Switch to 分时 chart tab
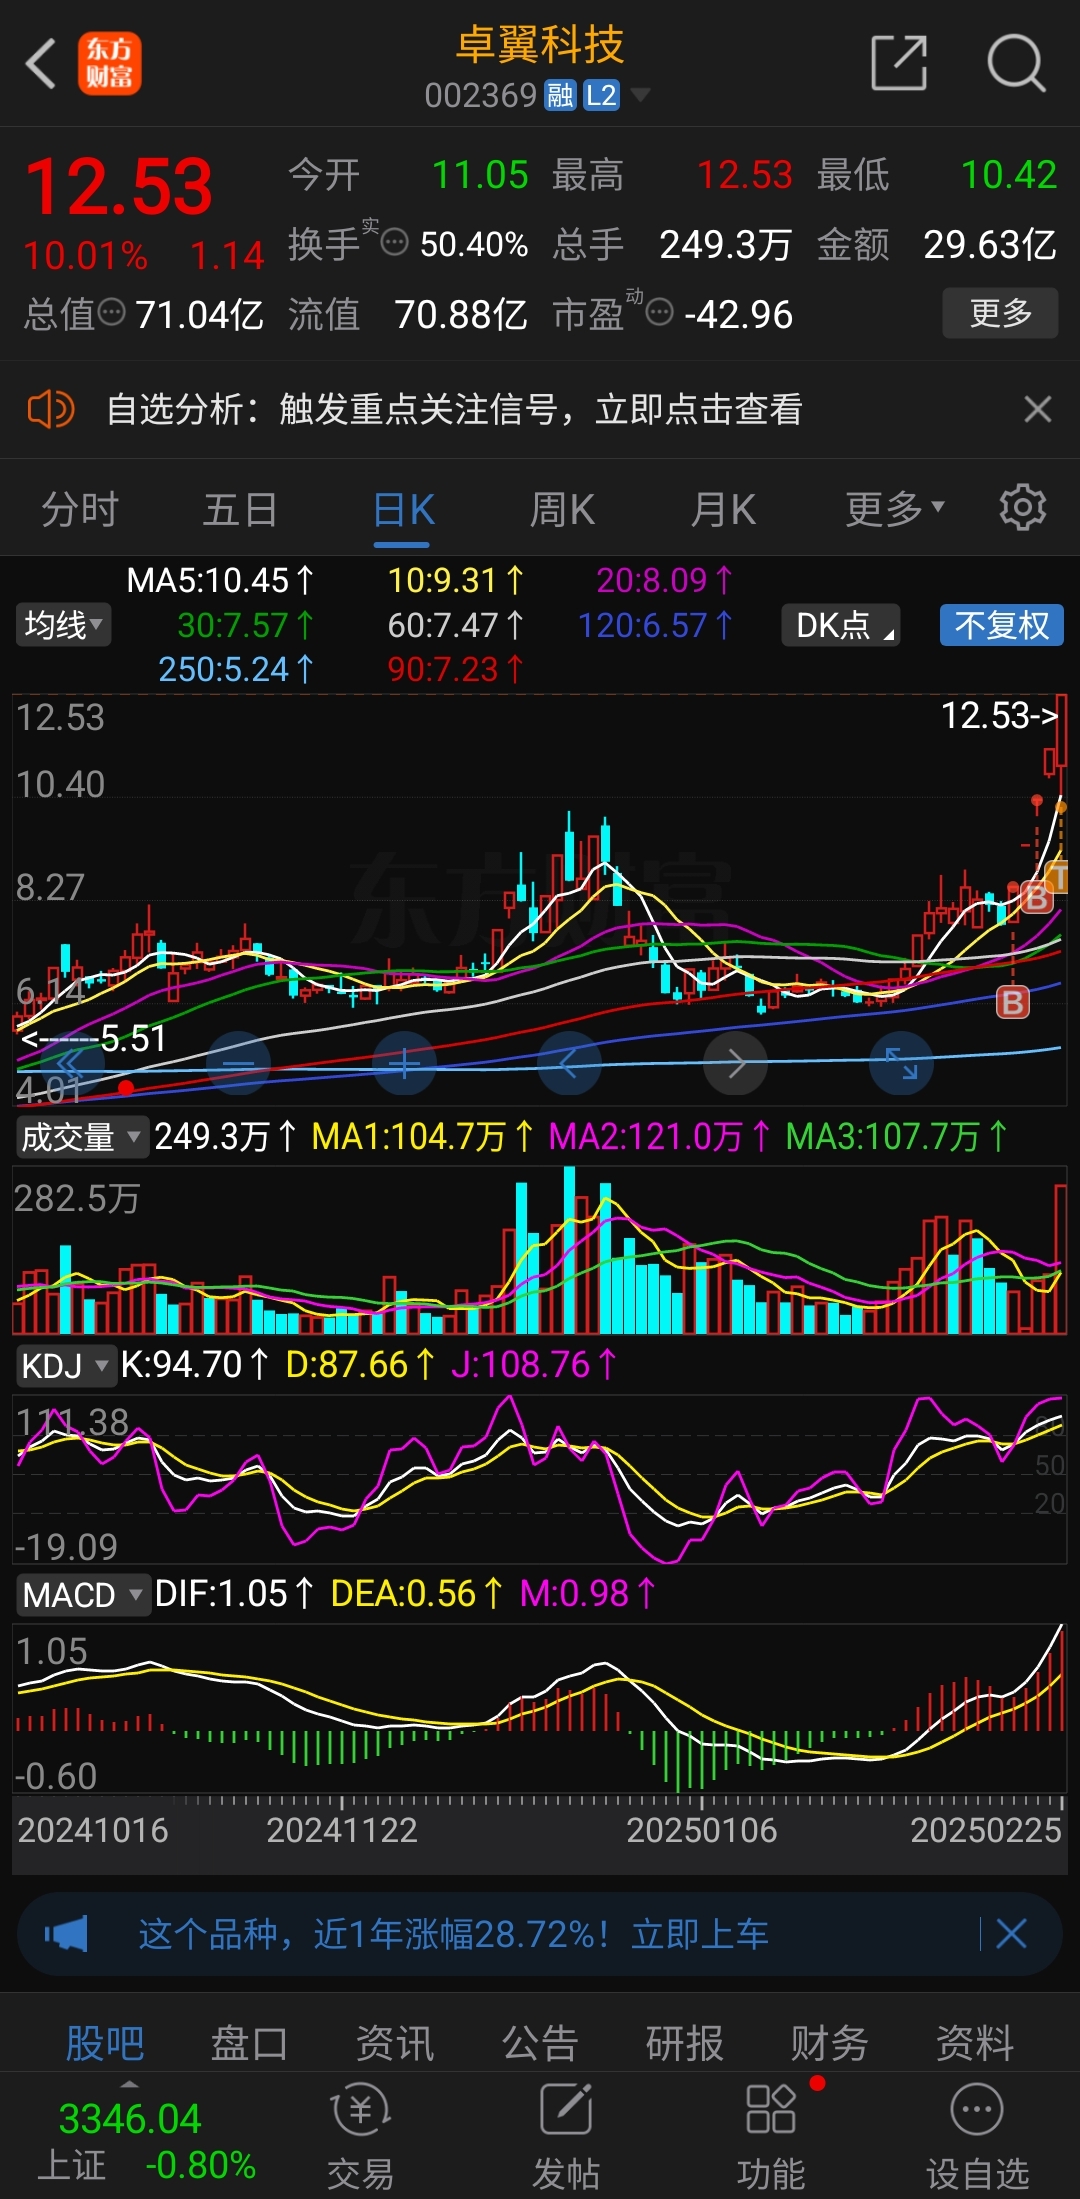This screenshot has height=2199, width=1080. 79,510
